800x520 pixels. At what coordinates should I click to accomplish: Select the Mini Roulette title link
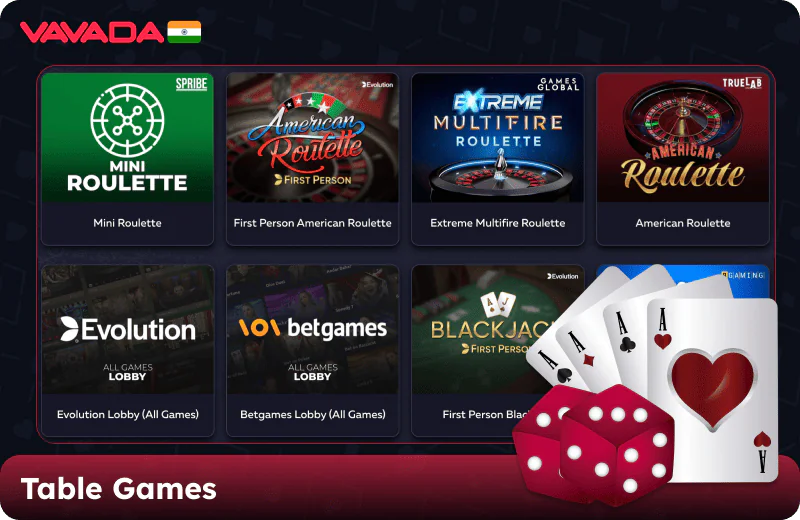pyautogui.click(x=128, y=223)
